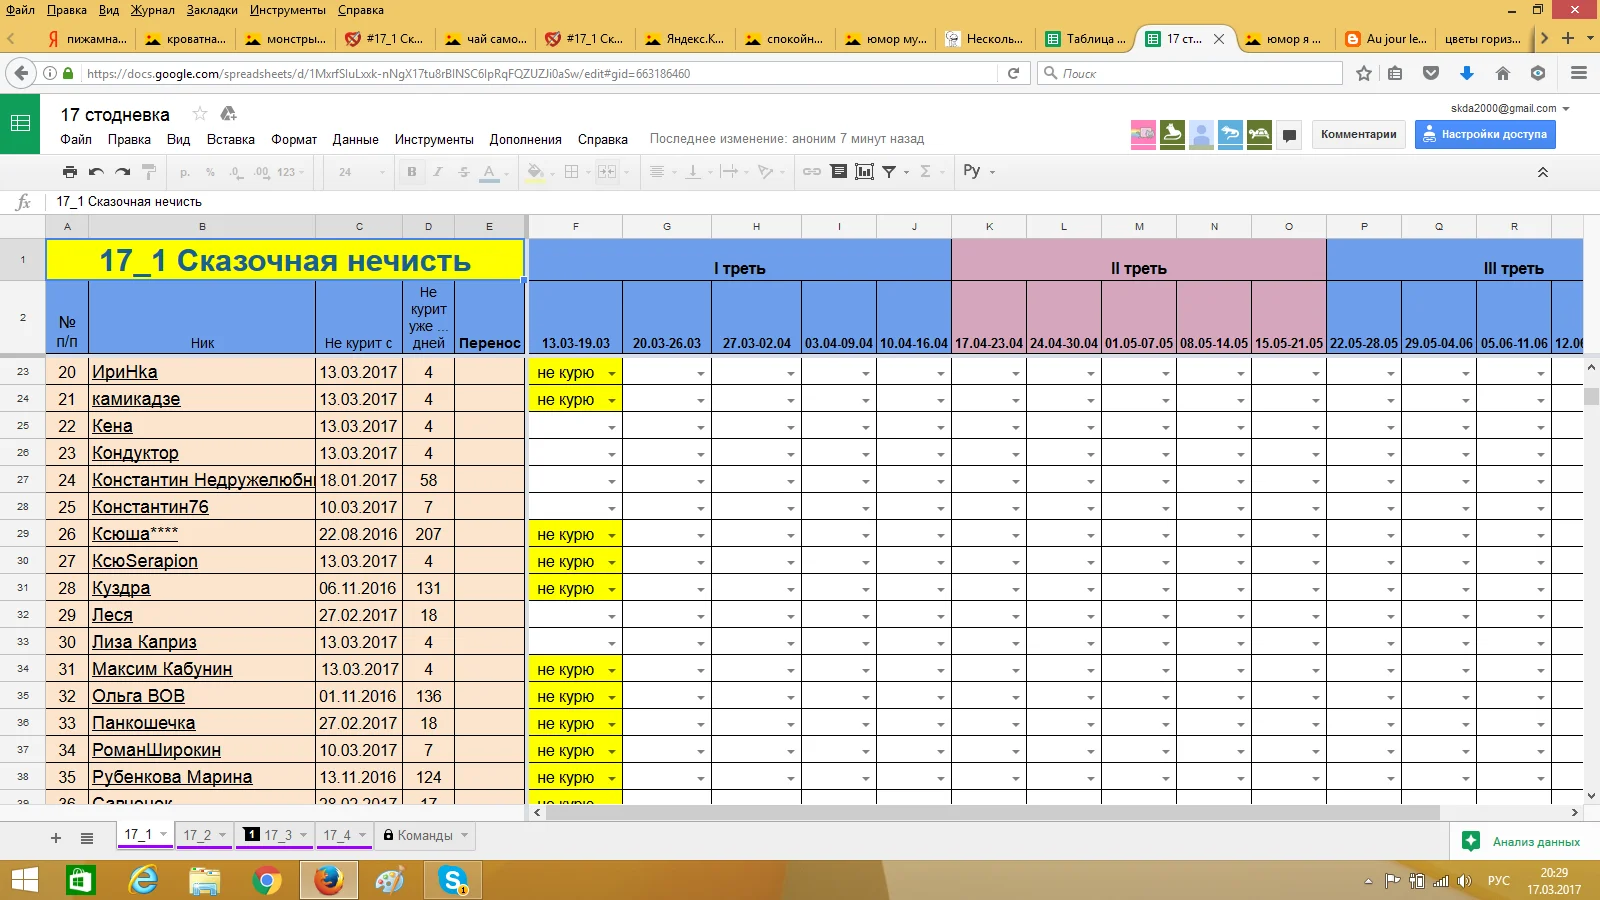The height and width of the screenshot is (900, 1600).
Task: Toggle bold formatting
Action: coord(411,172)
